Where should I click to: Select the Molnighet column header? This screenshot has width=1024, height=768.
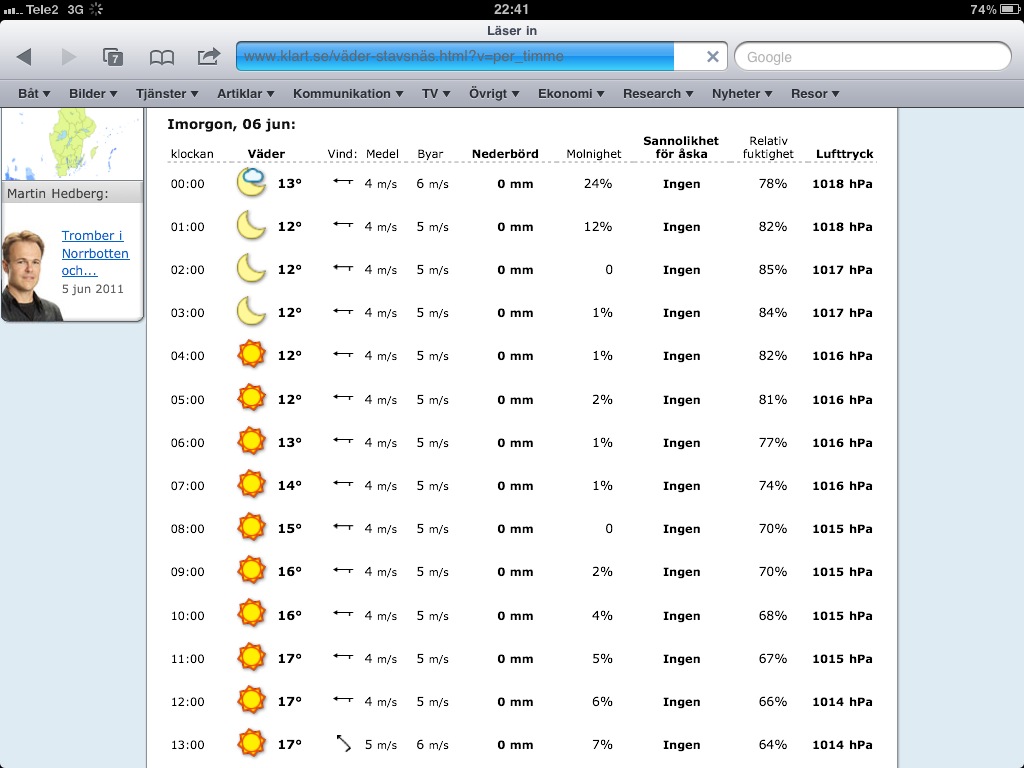tap(594, 154)
